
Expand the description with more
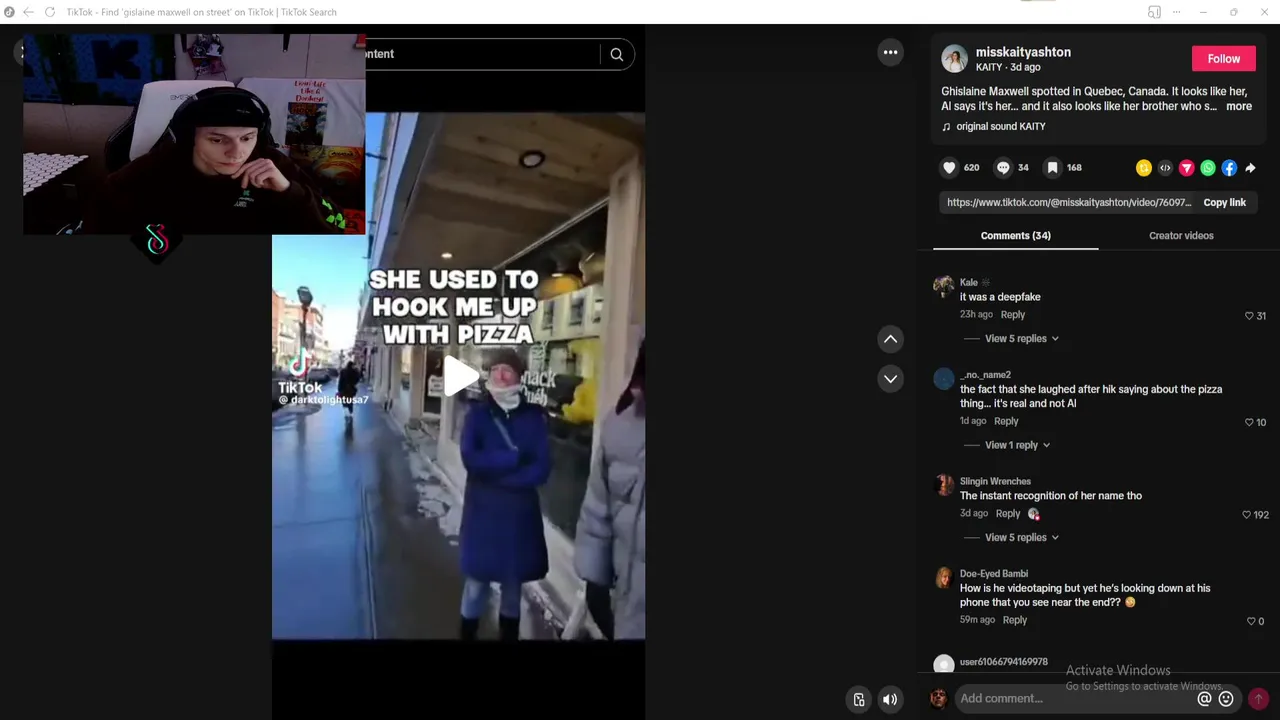pos(1239,106)
